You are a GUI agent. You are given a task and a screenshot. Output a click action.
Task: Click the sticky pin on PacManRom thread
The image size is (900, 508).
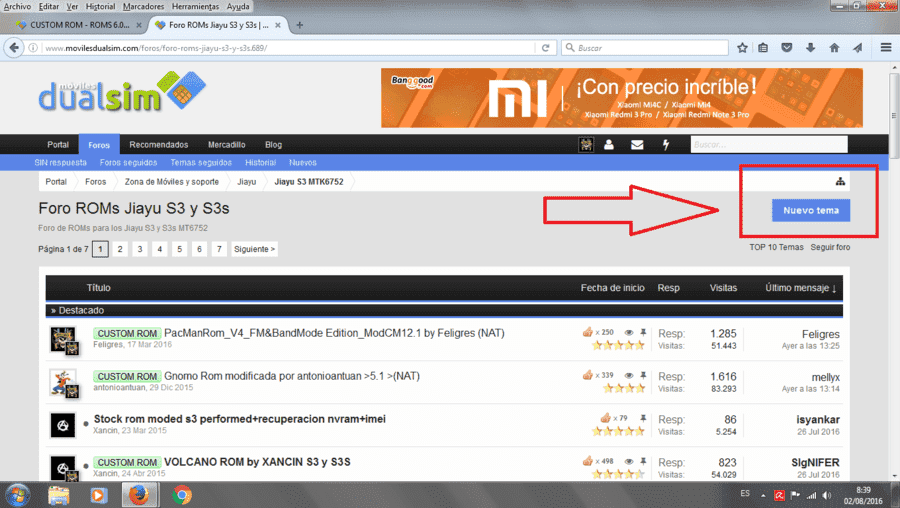[643, 332]
